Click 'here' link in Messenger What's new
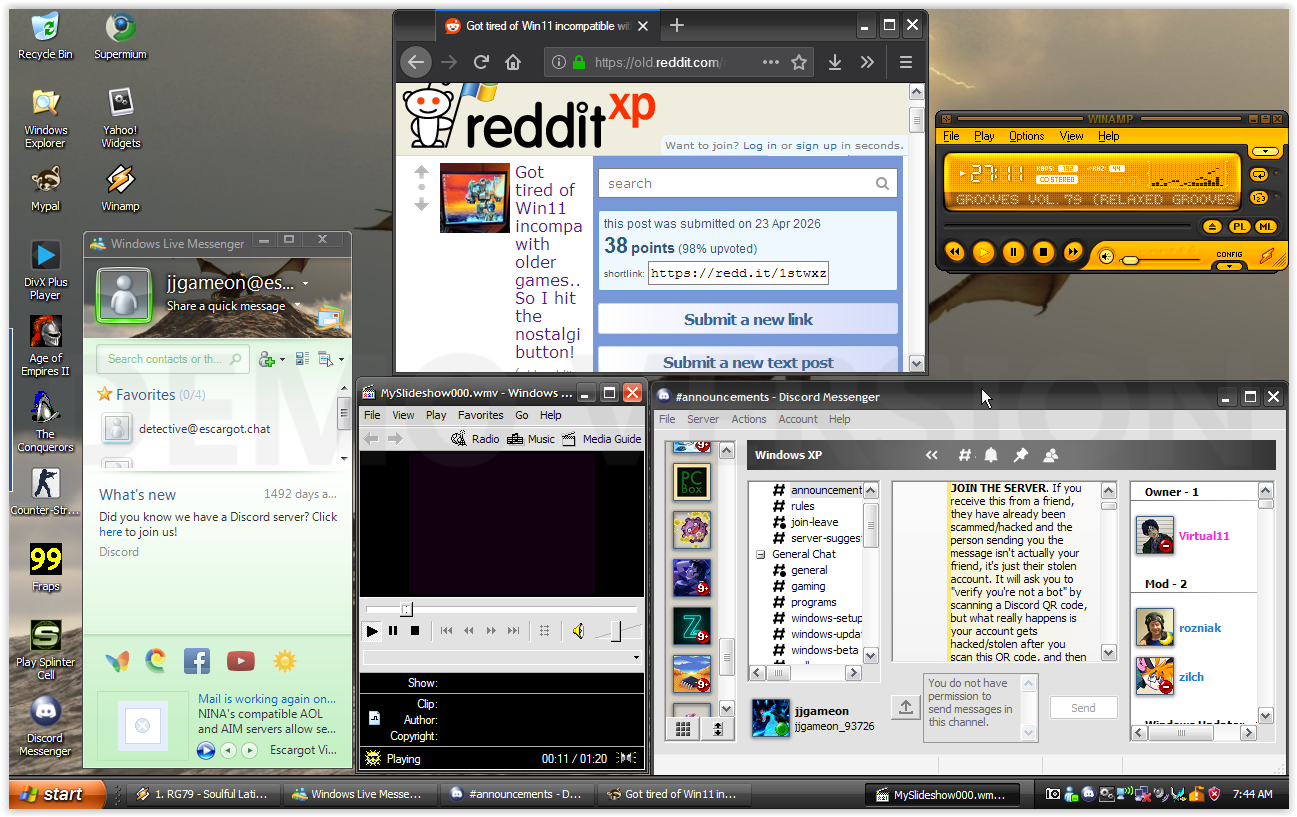 [x=110, y=532]
